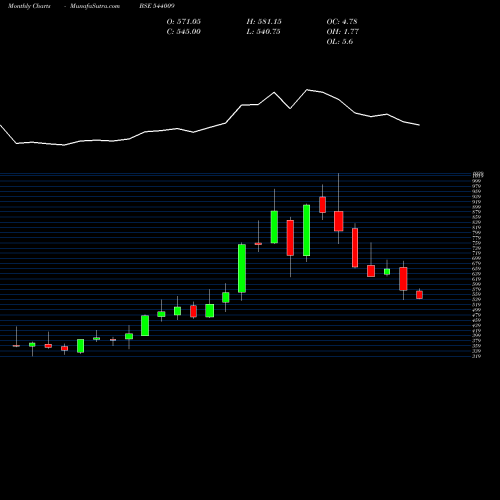This screenshot has width=500, height=500.
Task: Click the peak of the white line chart
Action: [x=307, y=90]
